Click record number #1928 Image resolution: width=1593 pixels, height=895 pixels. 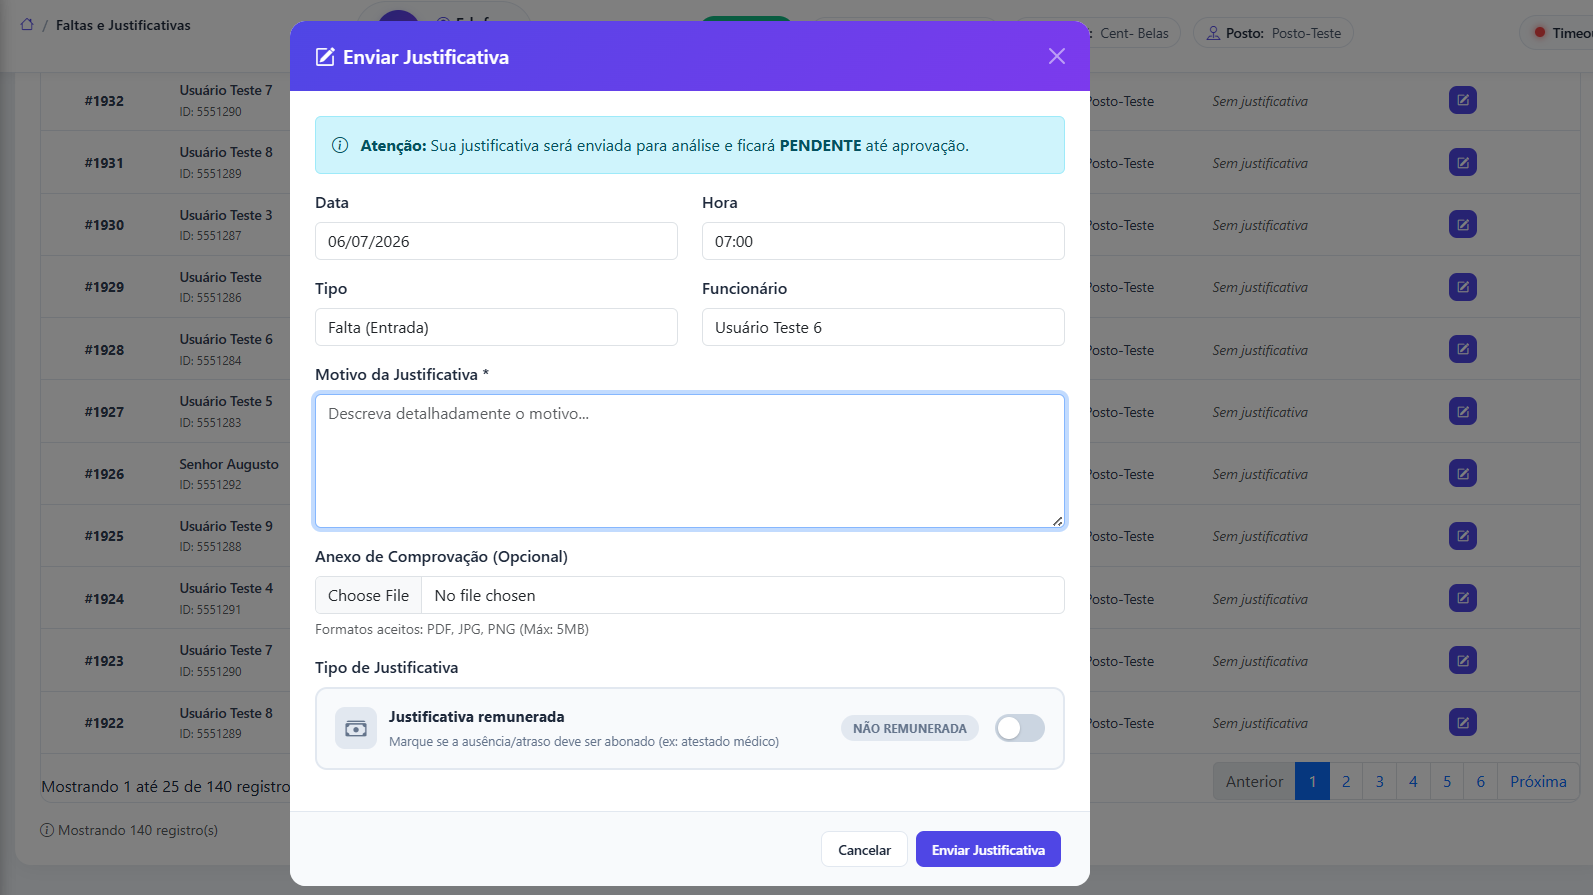pyautogui.click(x=104, y=350)
